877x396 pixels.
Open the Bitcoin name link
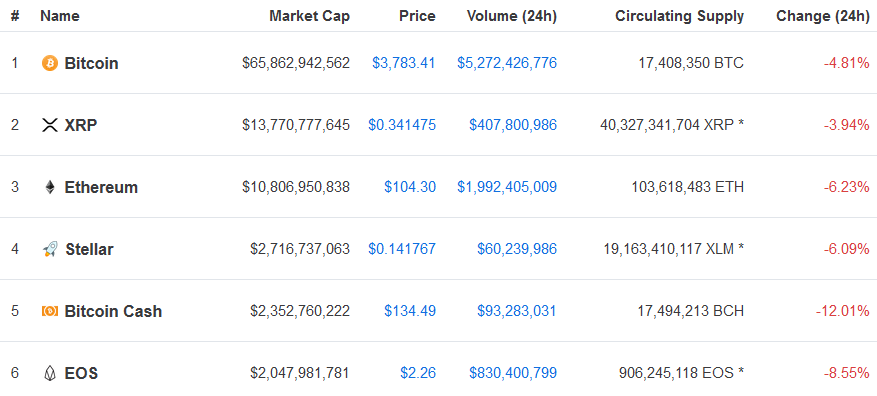click(x=92, y=63)
